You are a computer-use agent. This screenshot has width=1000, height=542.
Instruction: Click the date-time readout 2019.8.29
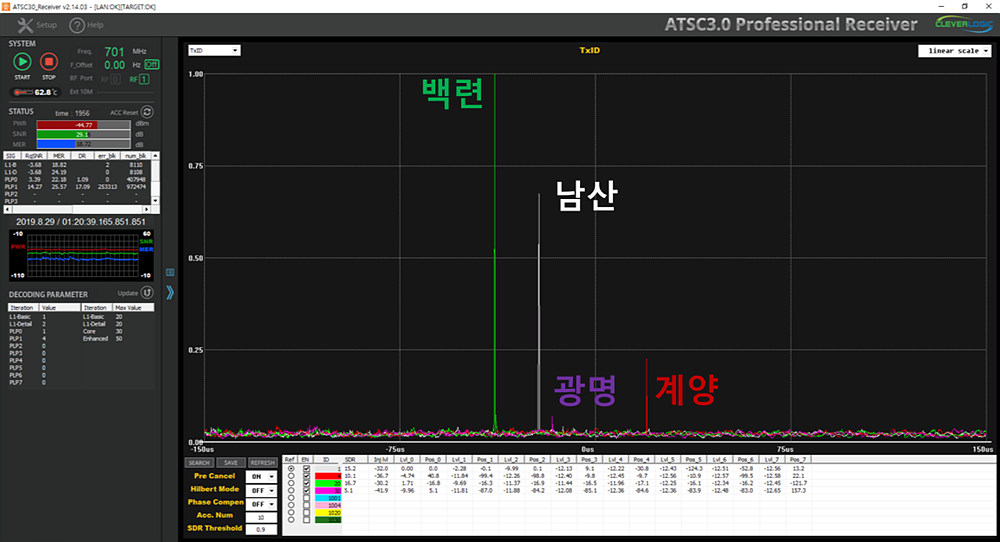tap(81, 222)
